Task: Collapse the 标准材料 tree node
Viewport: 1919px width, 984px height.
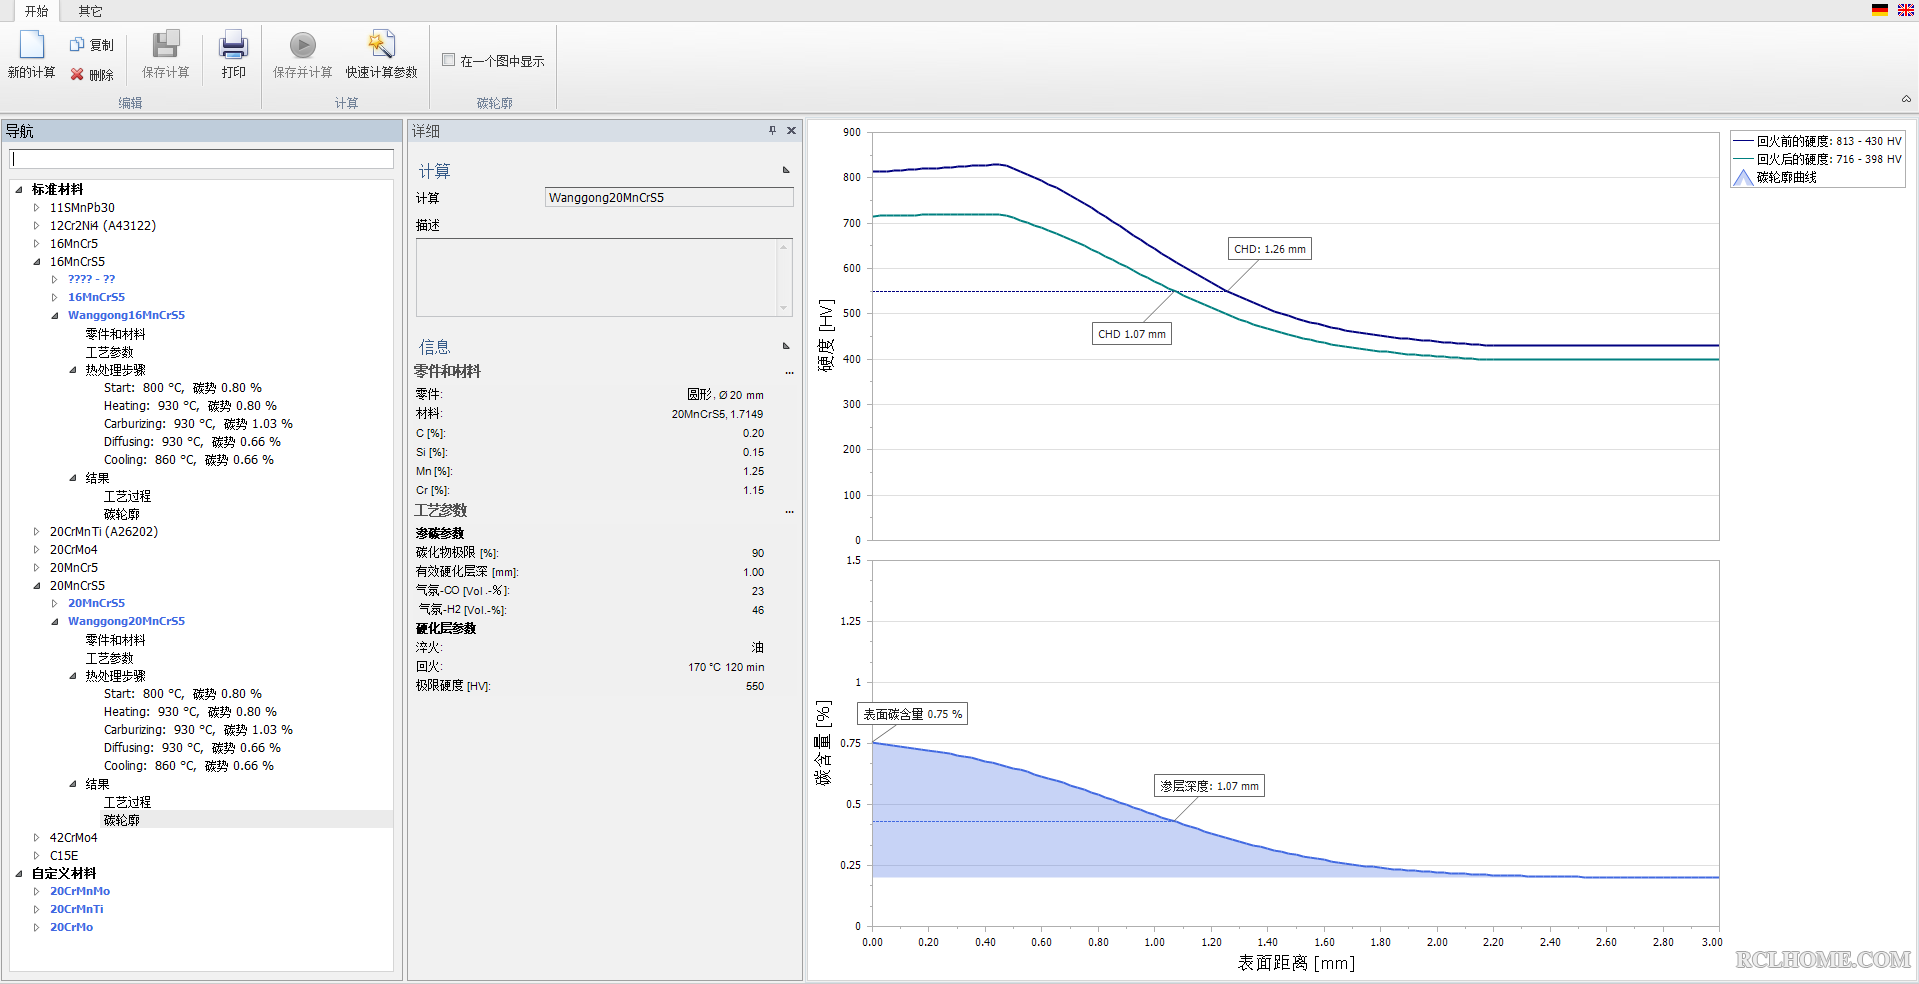Action: tap(19, 189)
